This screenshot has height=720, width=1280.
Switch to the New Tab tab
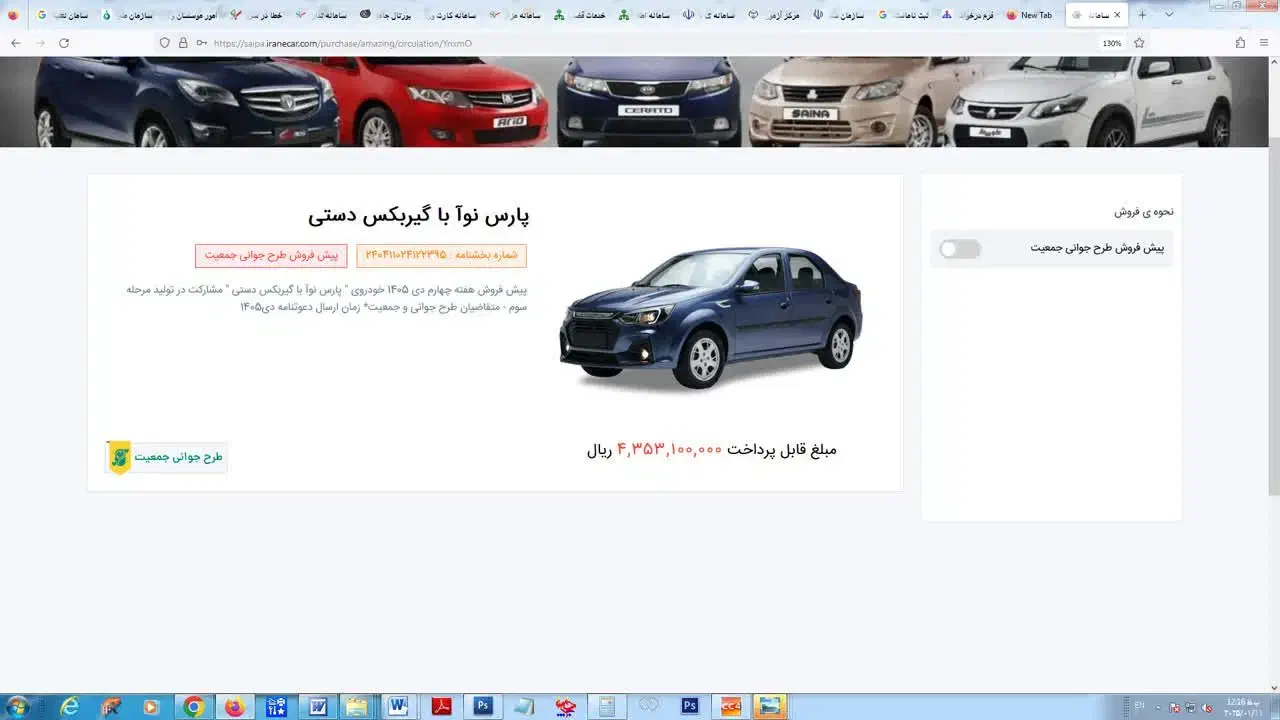1030,15
